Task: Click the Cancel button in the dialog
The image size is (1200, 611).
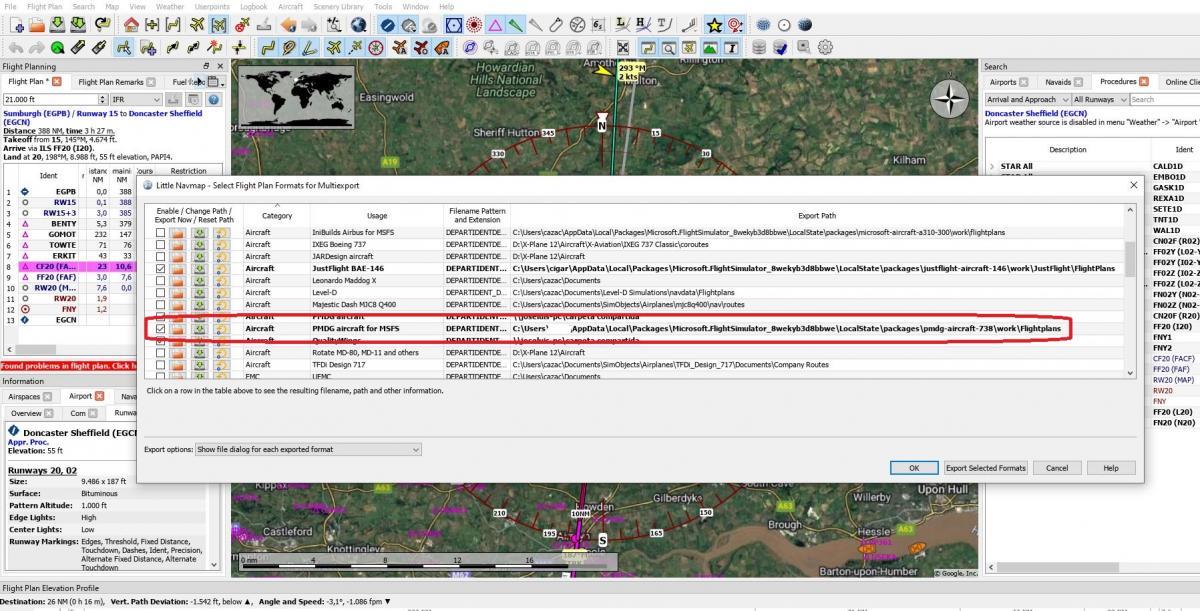Action: pyautogui.click(x=1057, y=468)
